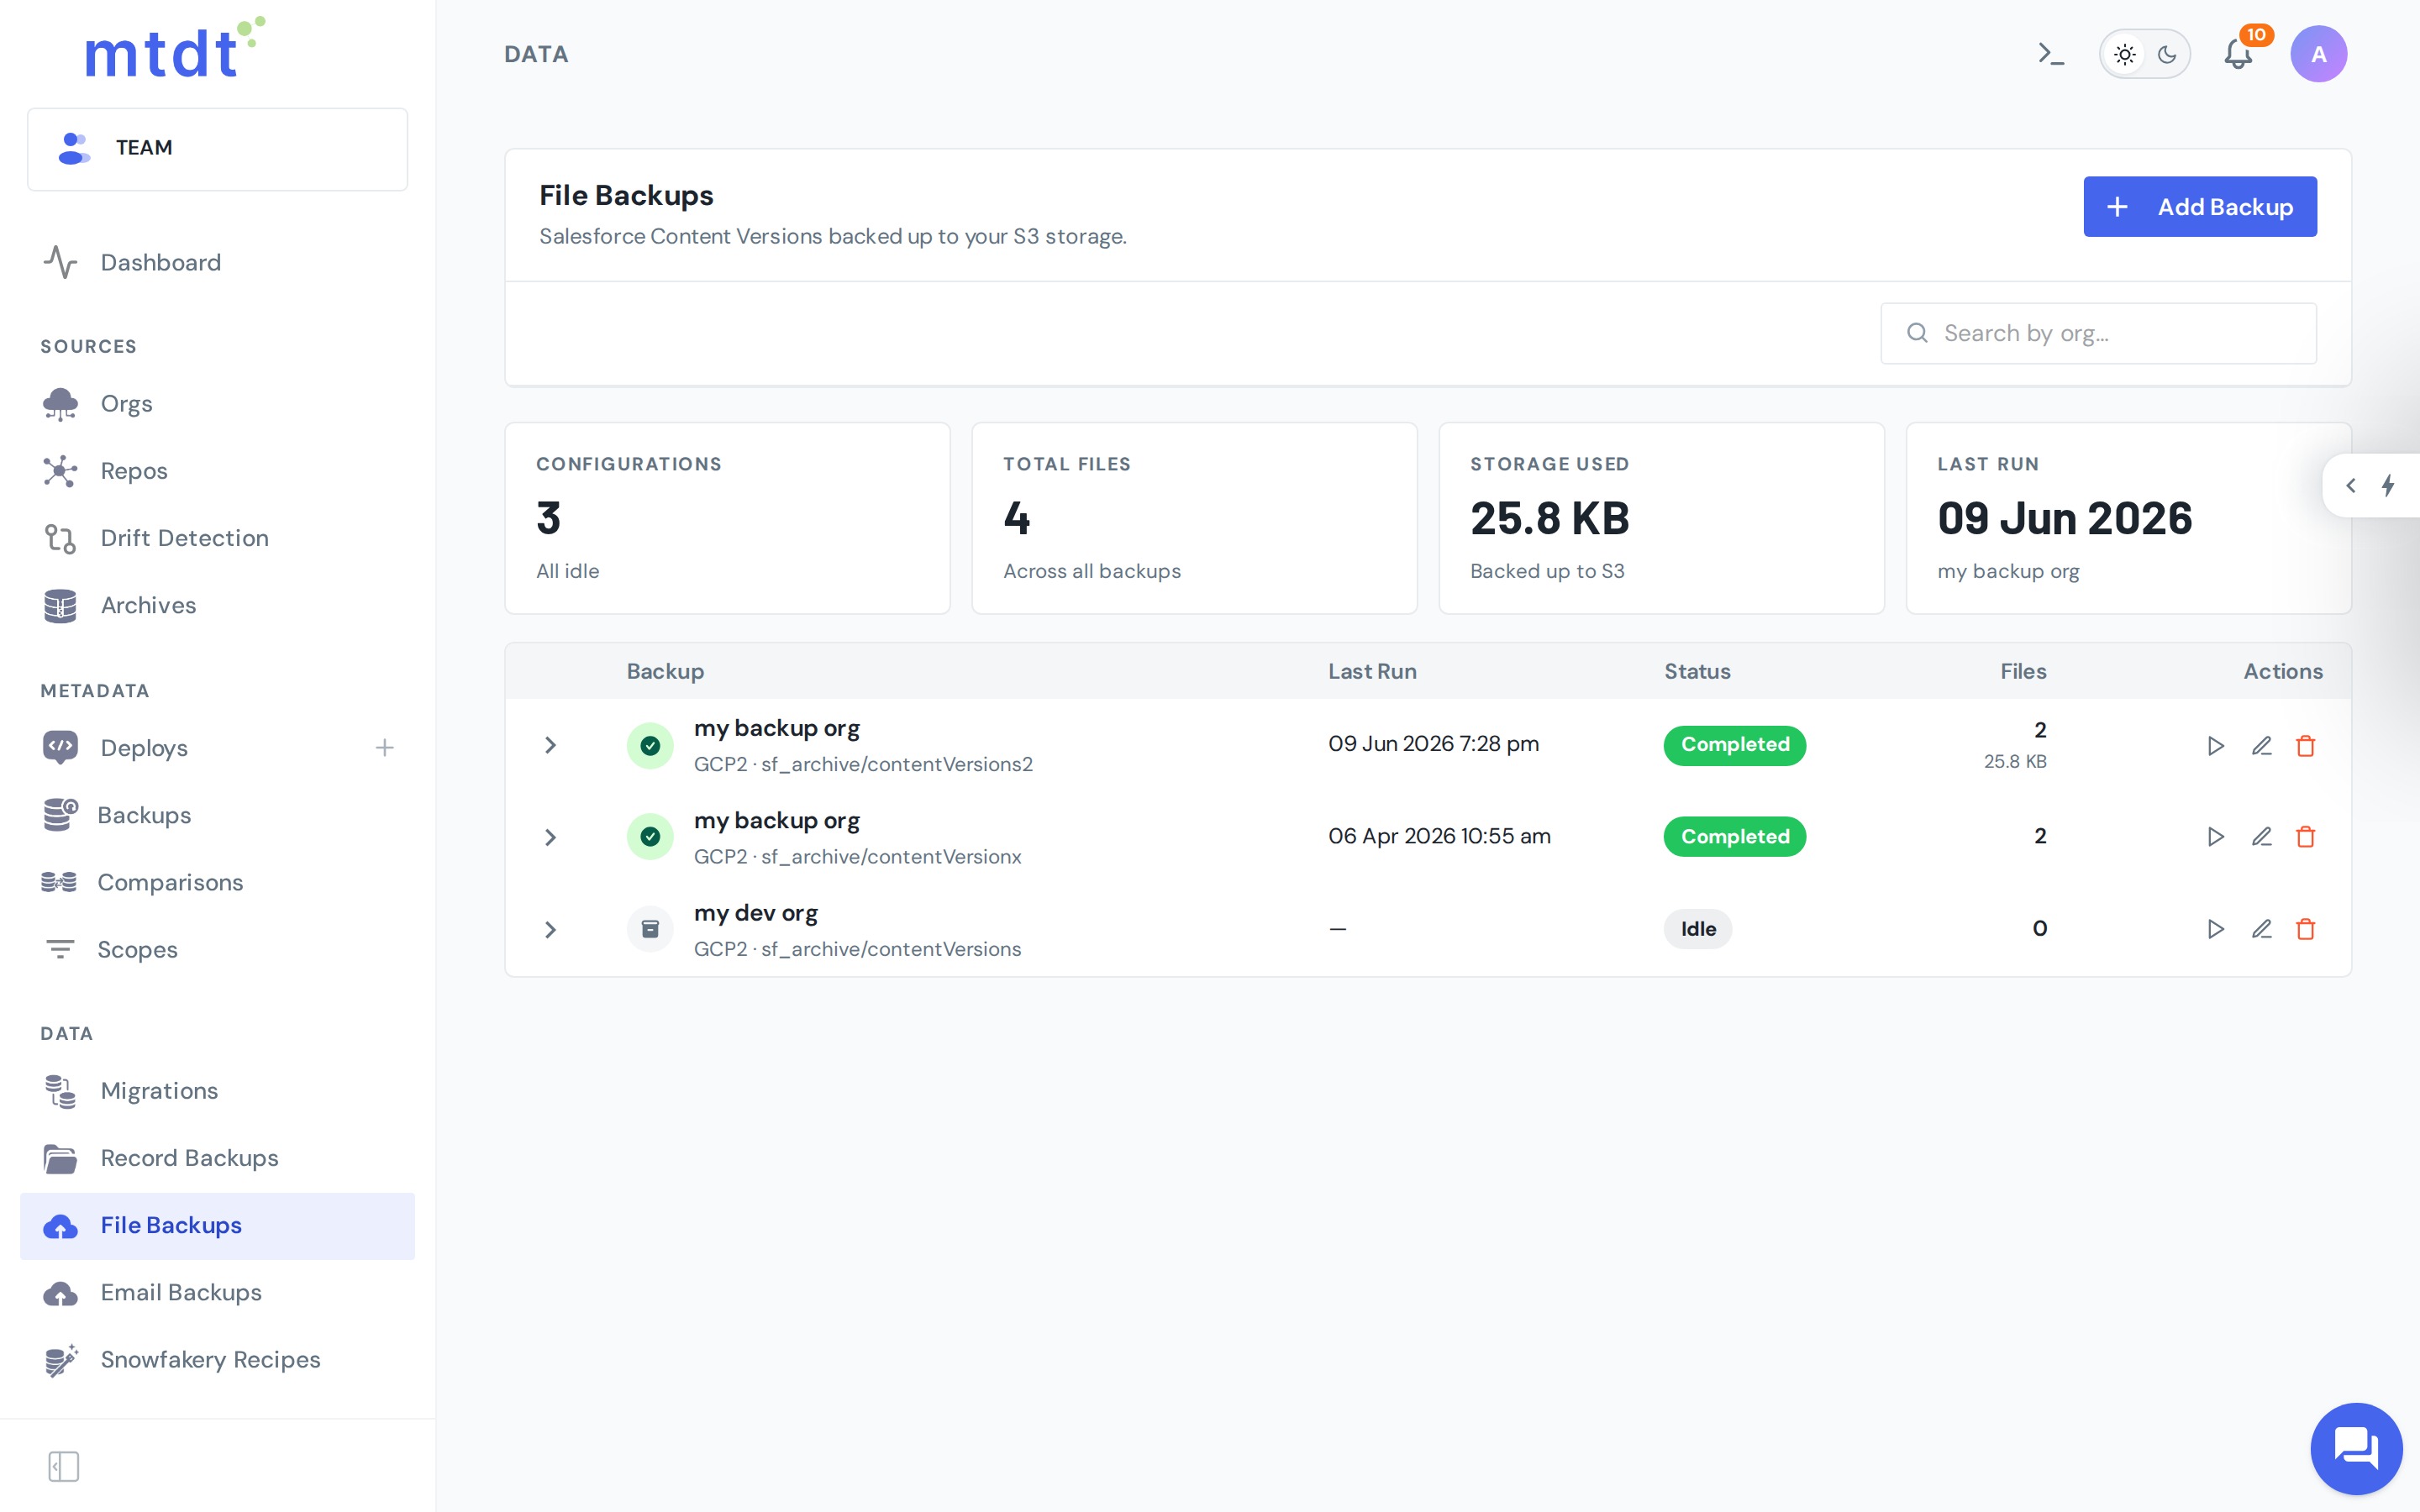
Task: Click the Storage Used 25.8 KB card
Action: point(1661,518)
